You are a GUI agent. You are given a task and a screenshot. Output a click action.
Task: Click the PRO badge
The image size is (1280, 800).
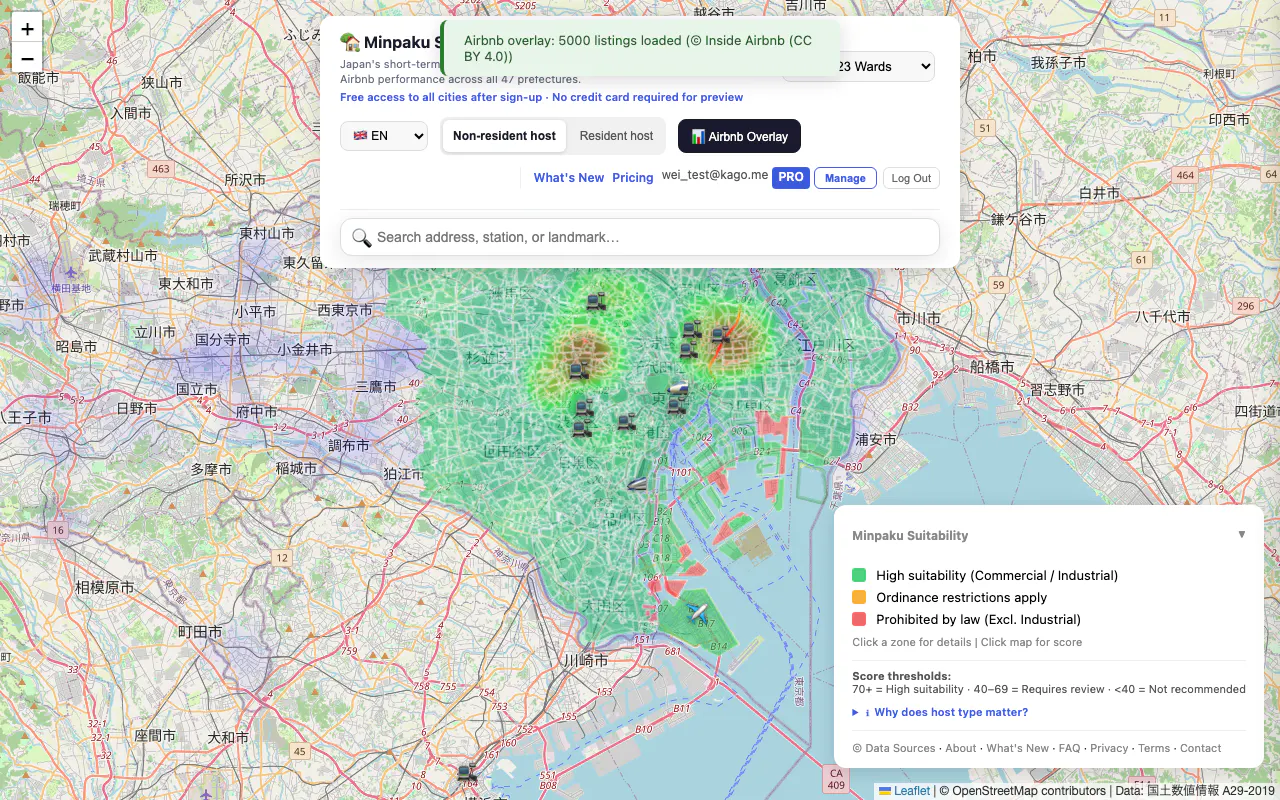pos(791,177)
